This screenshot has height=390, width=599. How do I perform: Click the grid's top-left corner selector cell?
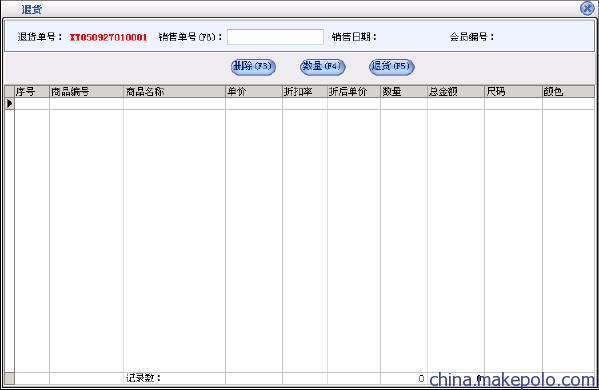[x=10, y=92]
